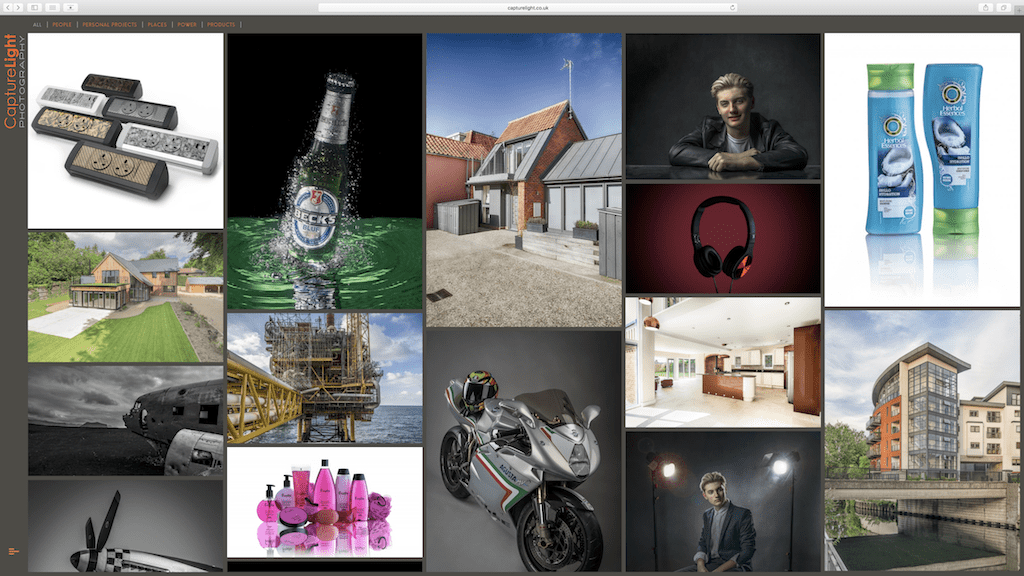Open the house with green lawn photo
Image resolution: width=1024 pixels, height=576 pixels.
pyautogui.click(x=125, y=297)
